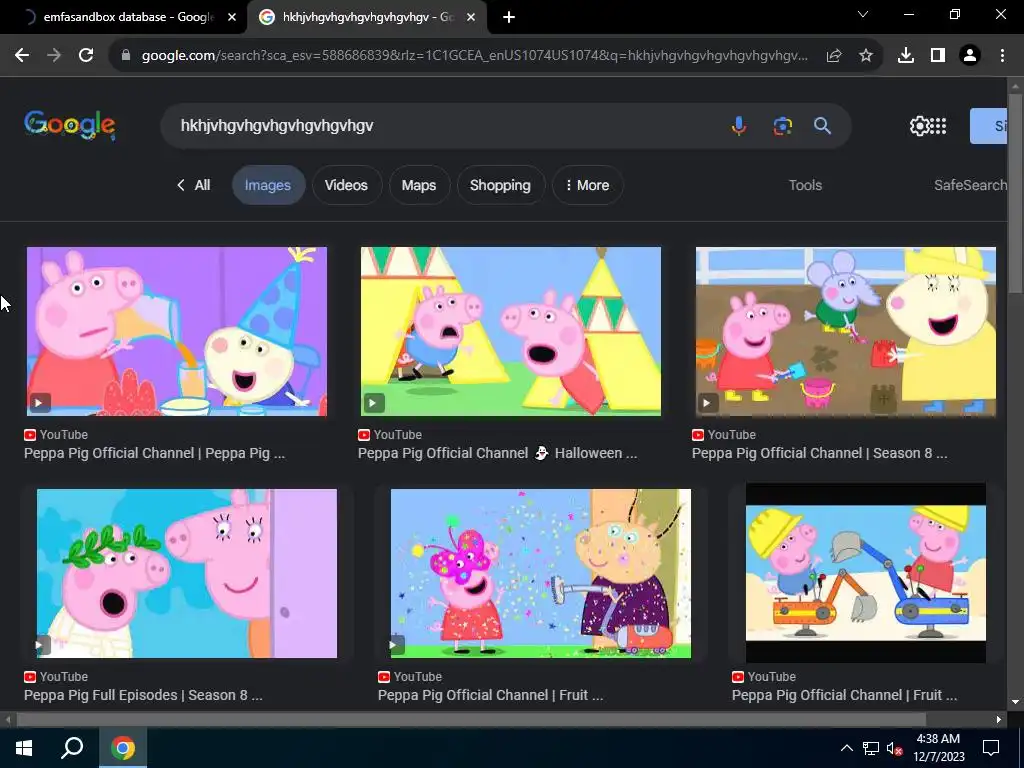Viewport: 1024px width, 768px height.
Task: Open Google quick settings gear
Action: pyautogui.click(x=919, y=126)
